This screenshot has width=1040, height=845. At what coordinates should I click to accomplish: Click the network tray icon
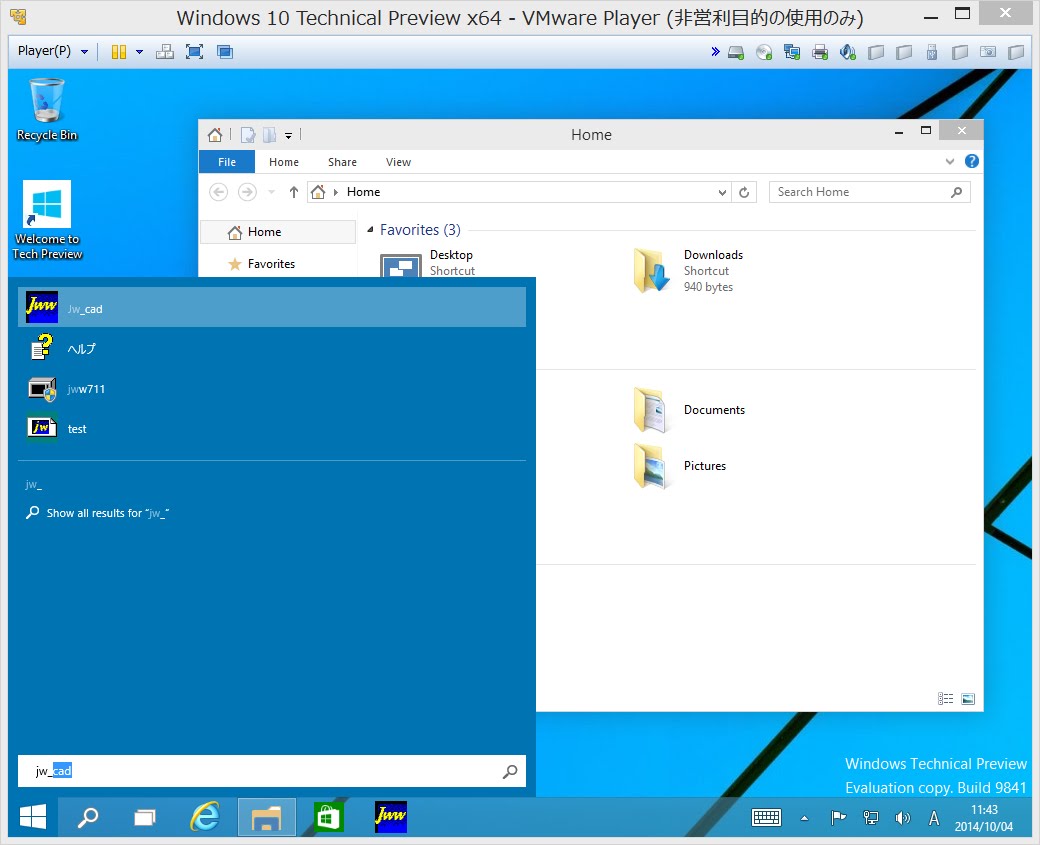[x=870, y=818]
